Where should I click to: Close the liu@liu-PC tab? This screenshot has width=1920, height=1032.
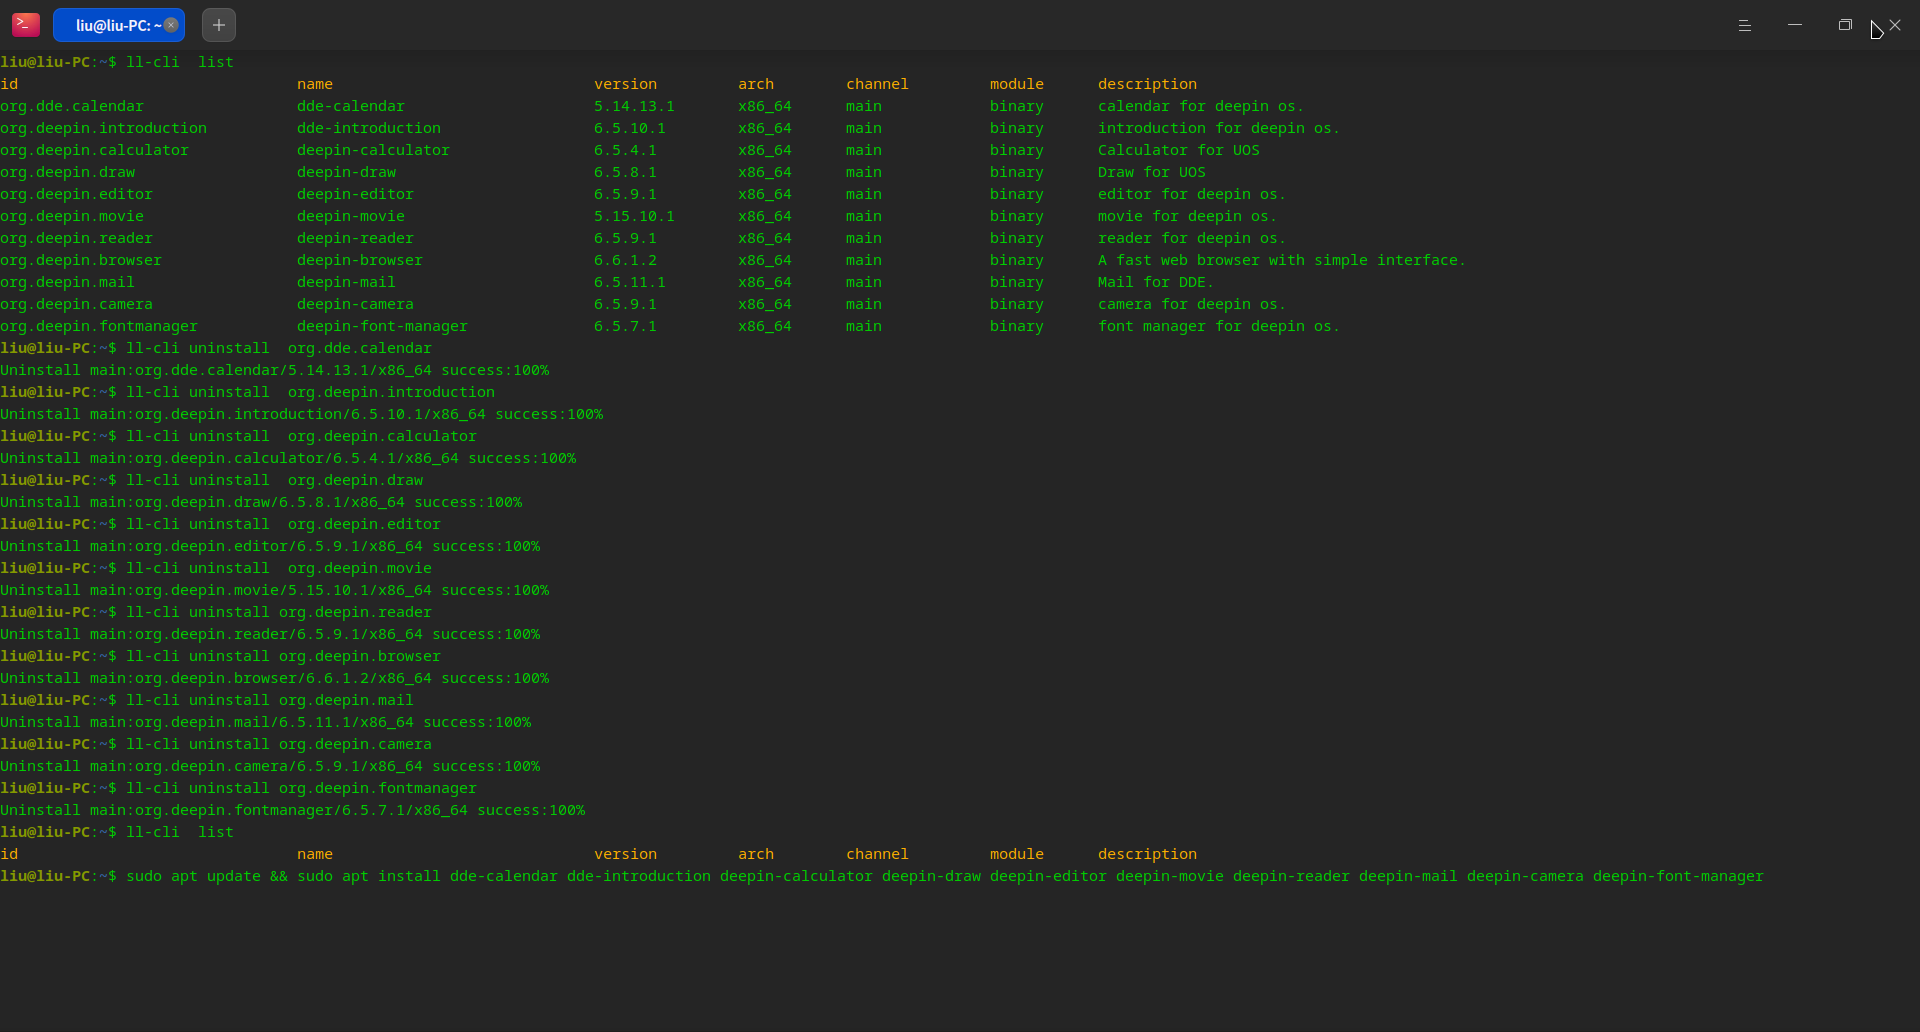coord(171,25)
